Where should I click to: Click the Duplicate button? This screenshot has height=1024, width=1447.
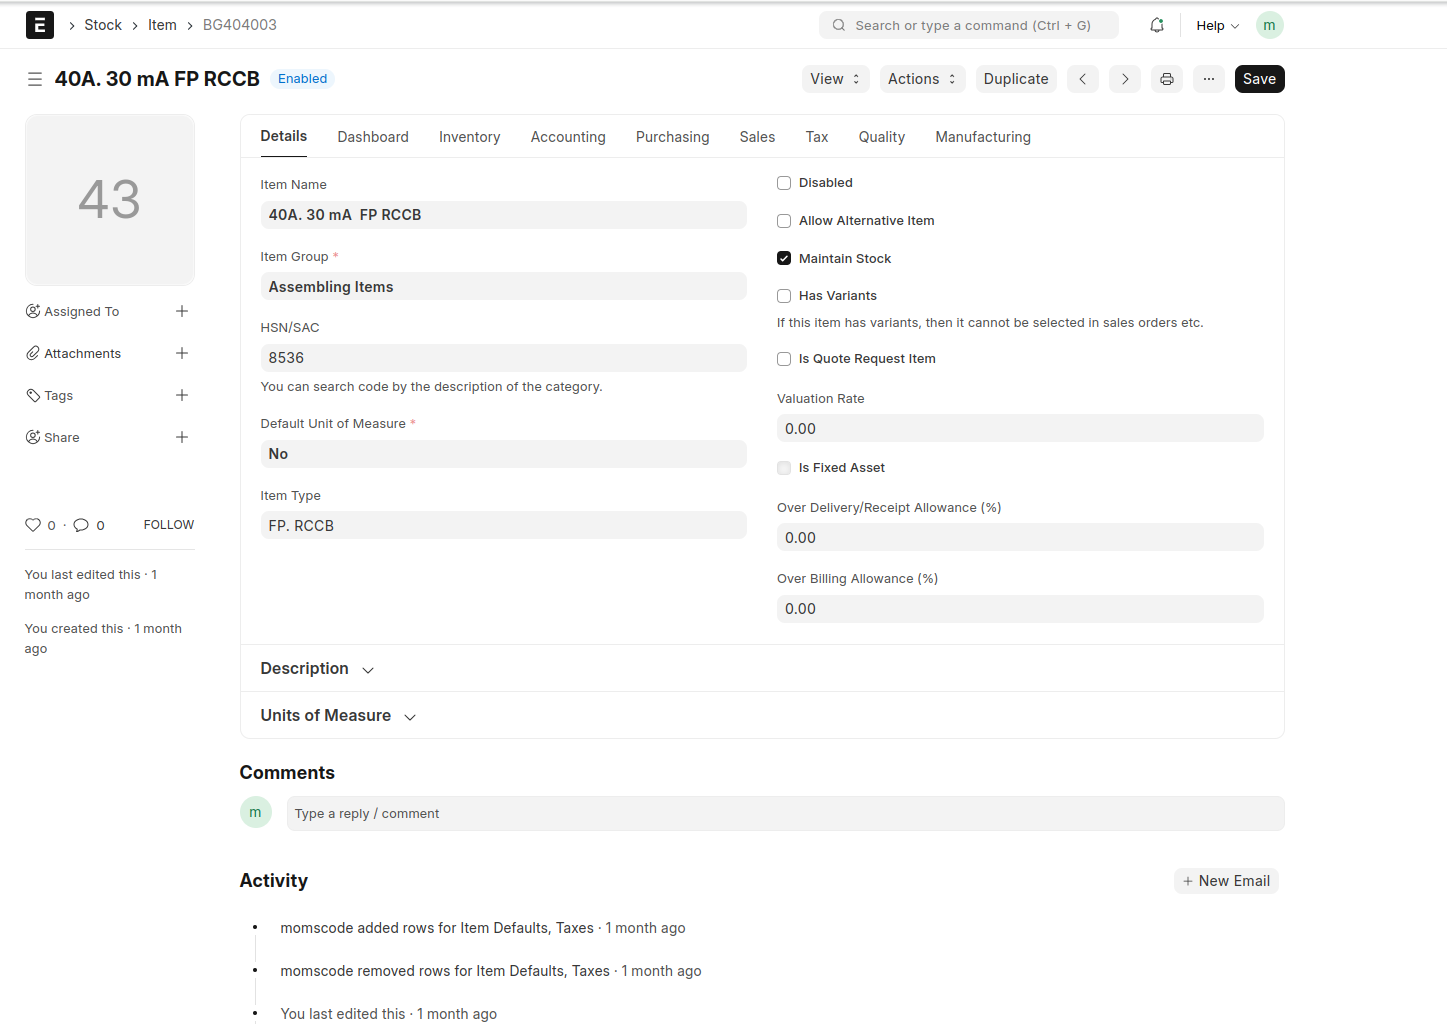[1015, 79]
